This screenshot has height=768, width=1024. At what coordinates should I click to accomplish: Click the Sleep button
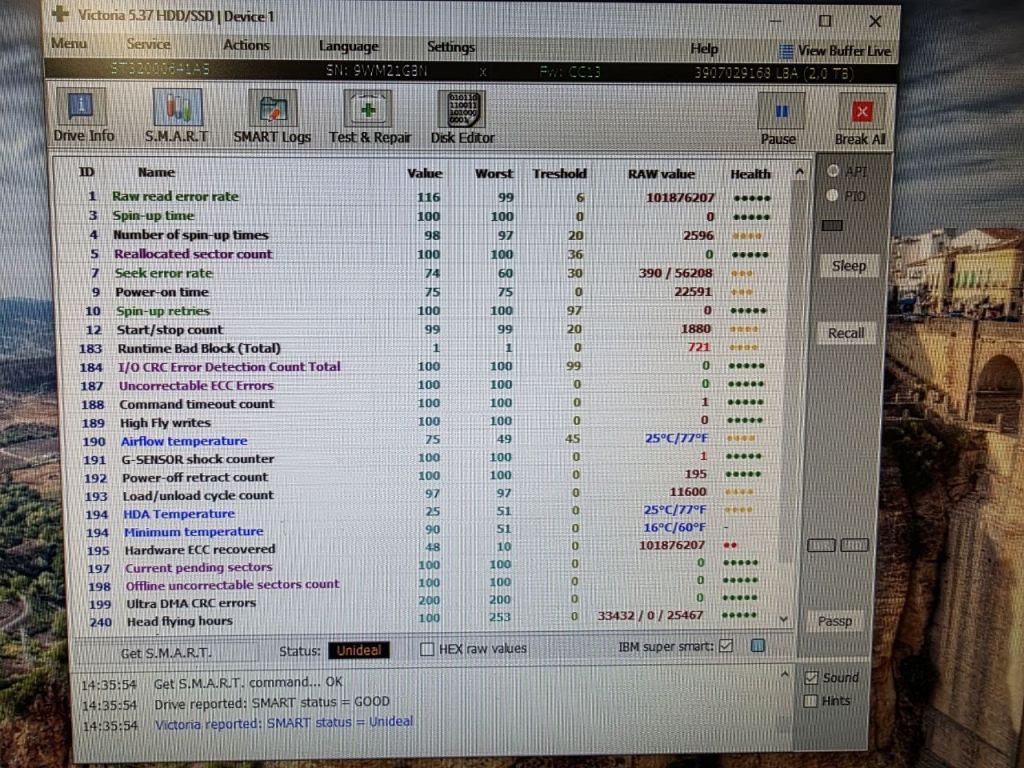(x=848, y=266)
